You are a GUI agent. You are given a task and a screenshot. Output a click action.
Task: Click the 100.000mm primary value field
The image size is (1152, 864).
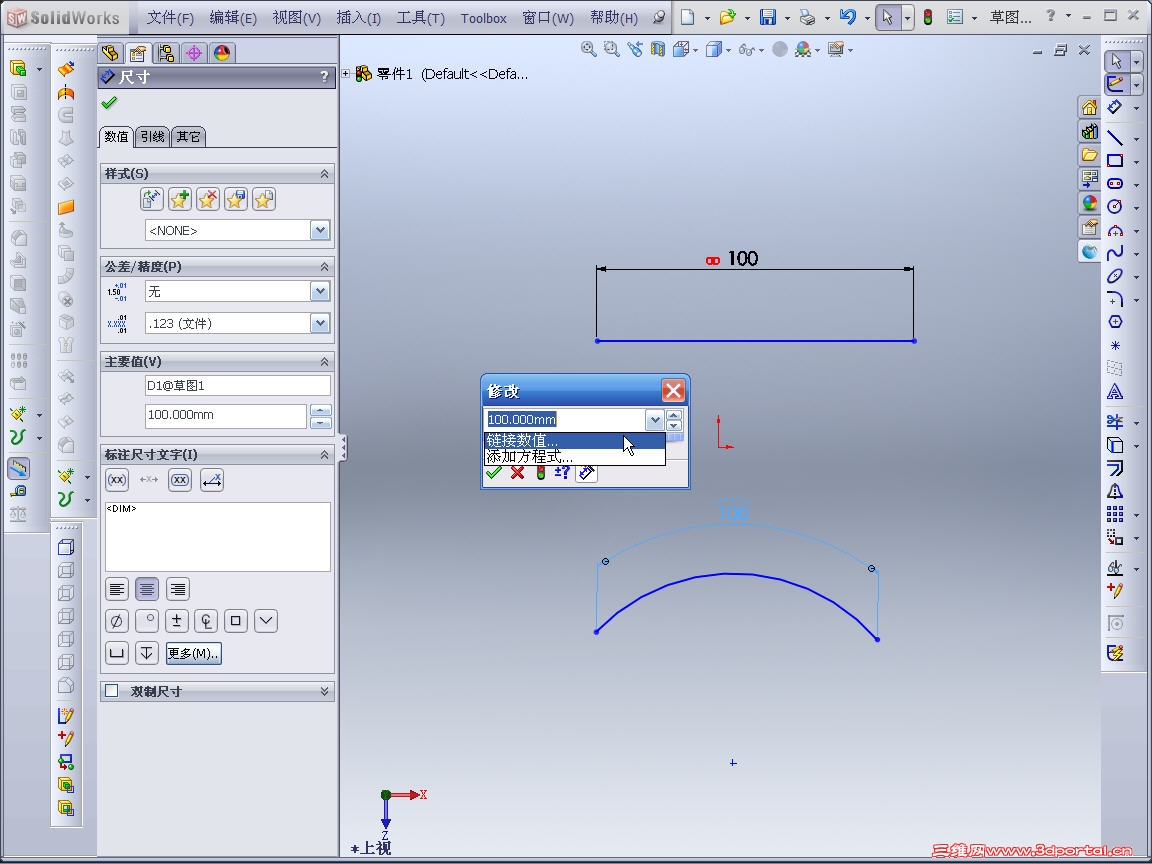click(x=226, y=415)
